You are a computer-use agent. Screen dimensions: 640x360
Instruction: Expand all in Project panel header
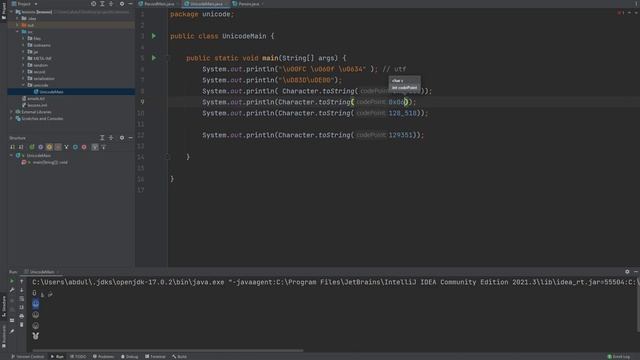102,4
